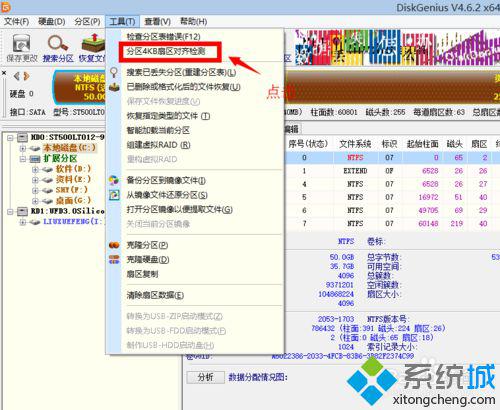Image resolution: width=500 pixels, height=410 pixels.
Task: Choose 检查分区表错误(F12) menu entry
Action: click(164, 36)
